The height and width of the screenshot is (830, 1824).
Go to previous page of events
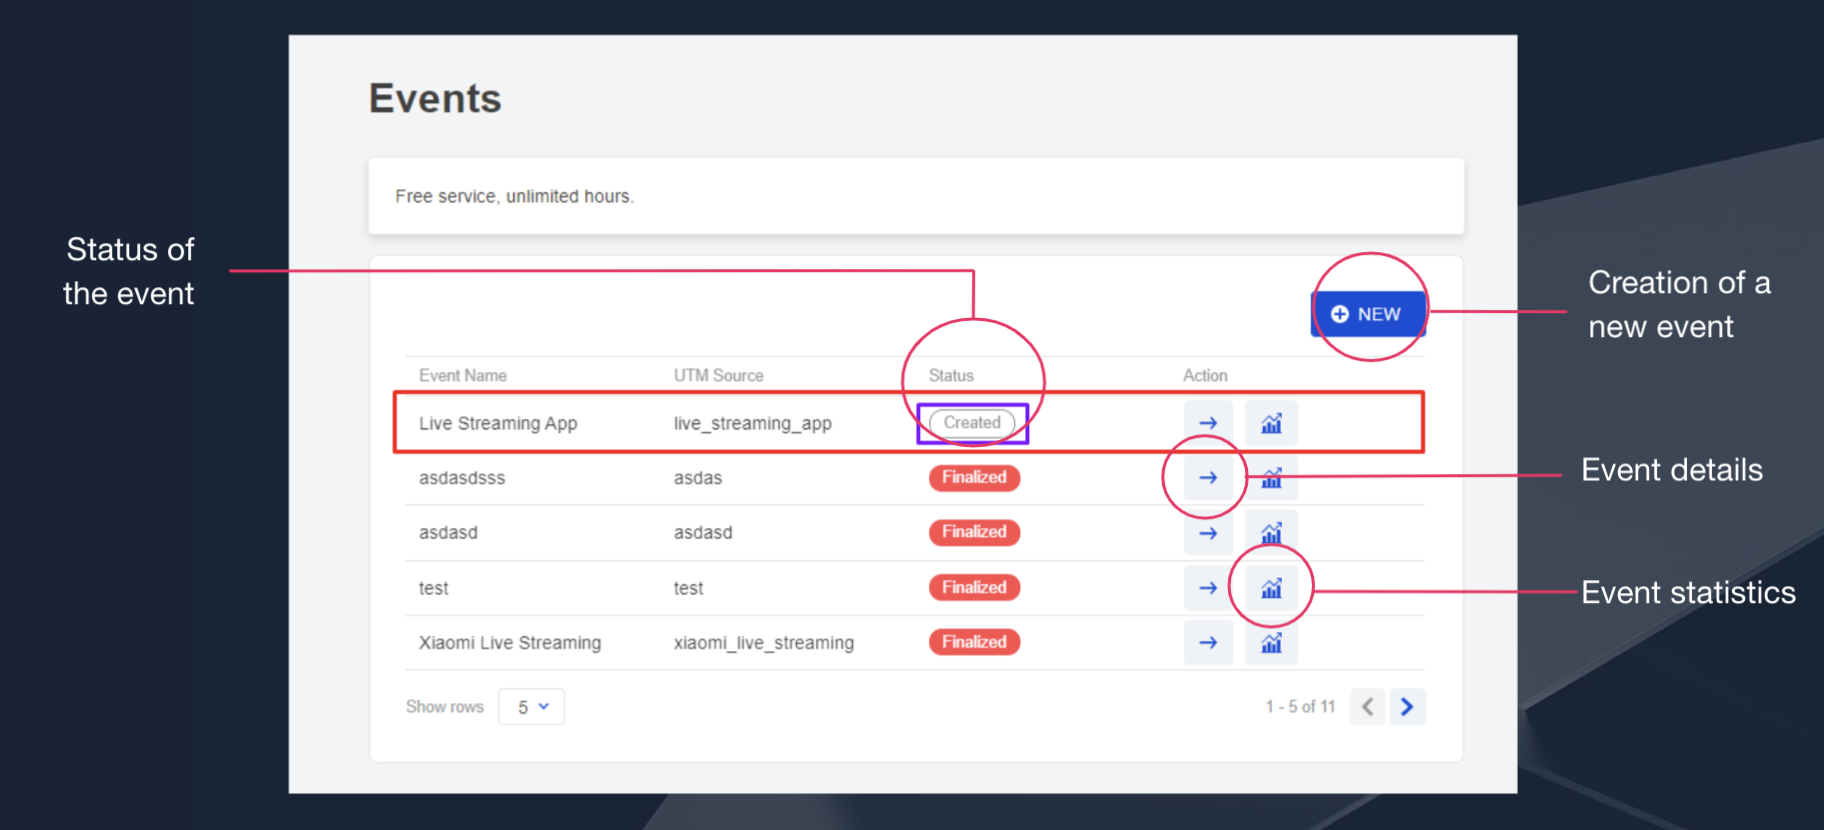click(1367, 707)
